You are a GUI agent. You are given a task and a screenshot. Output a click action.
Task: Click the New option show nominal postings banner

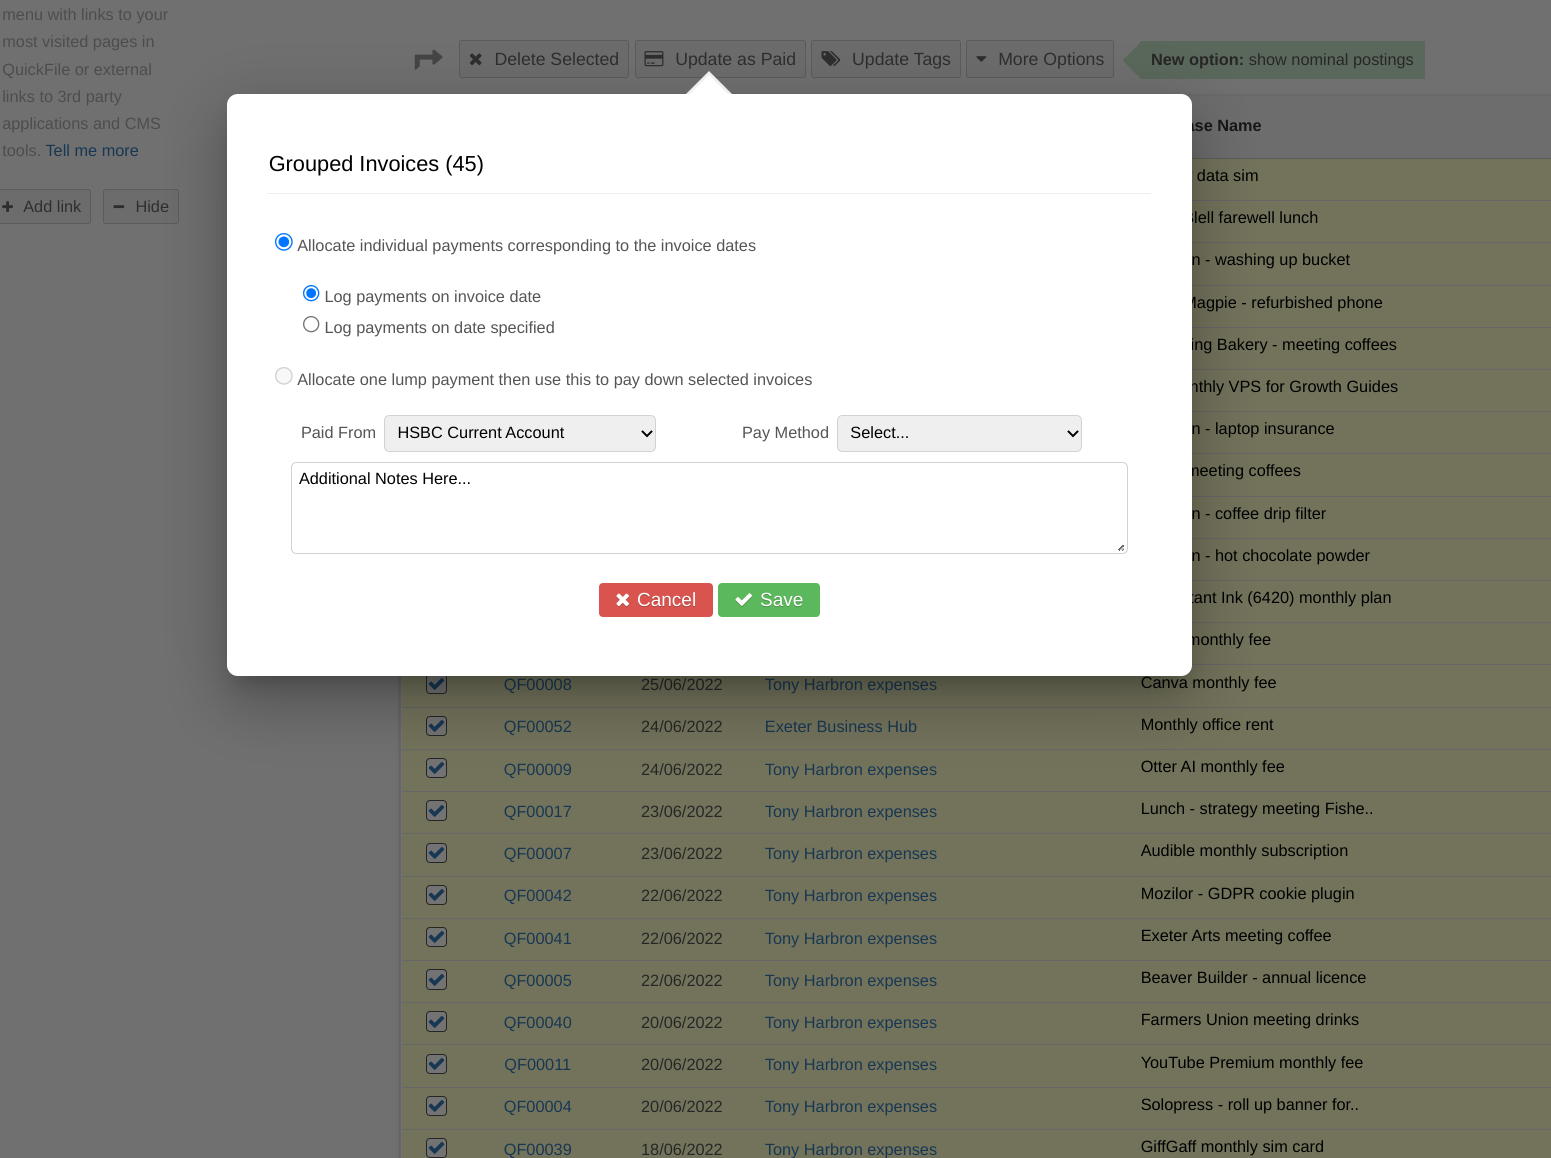point(1275,60)
